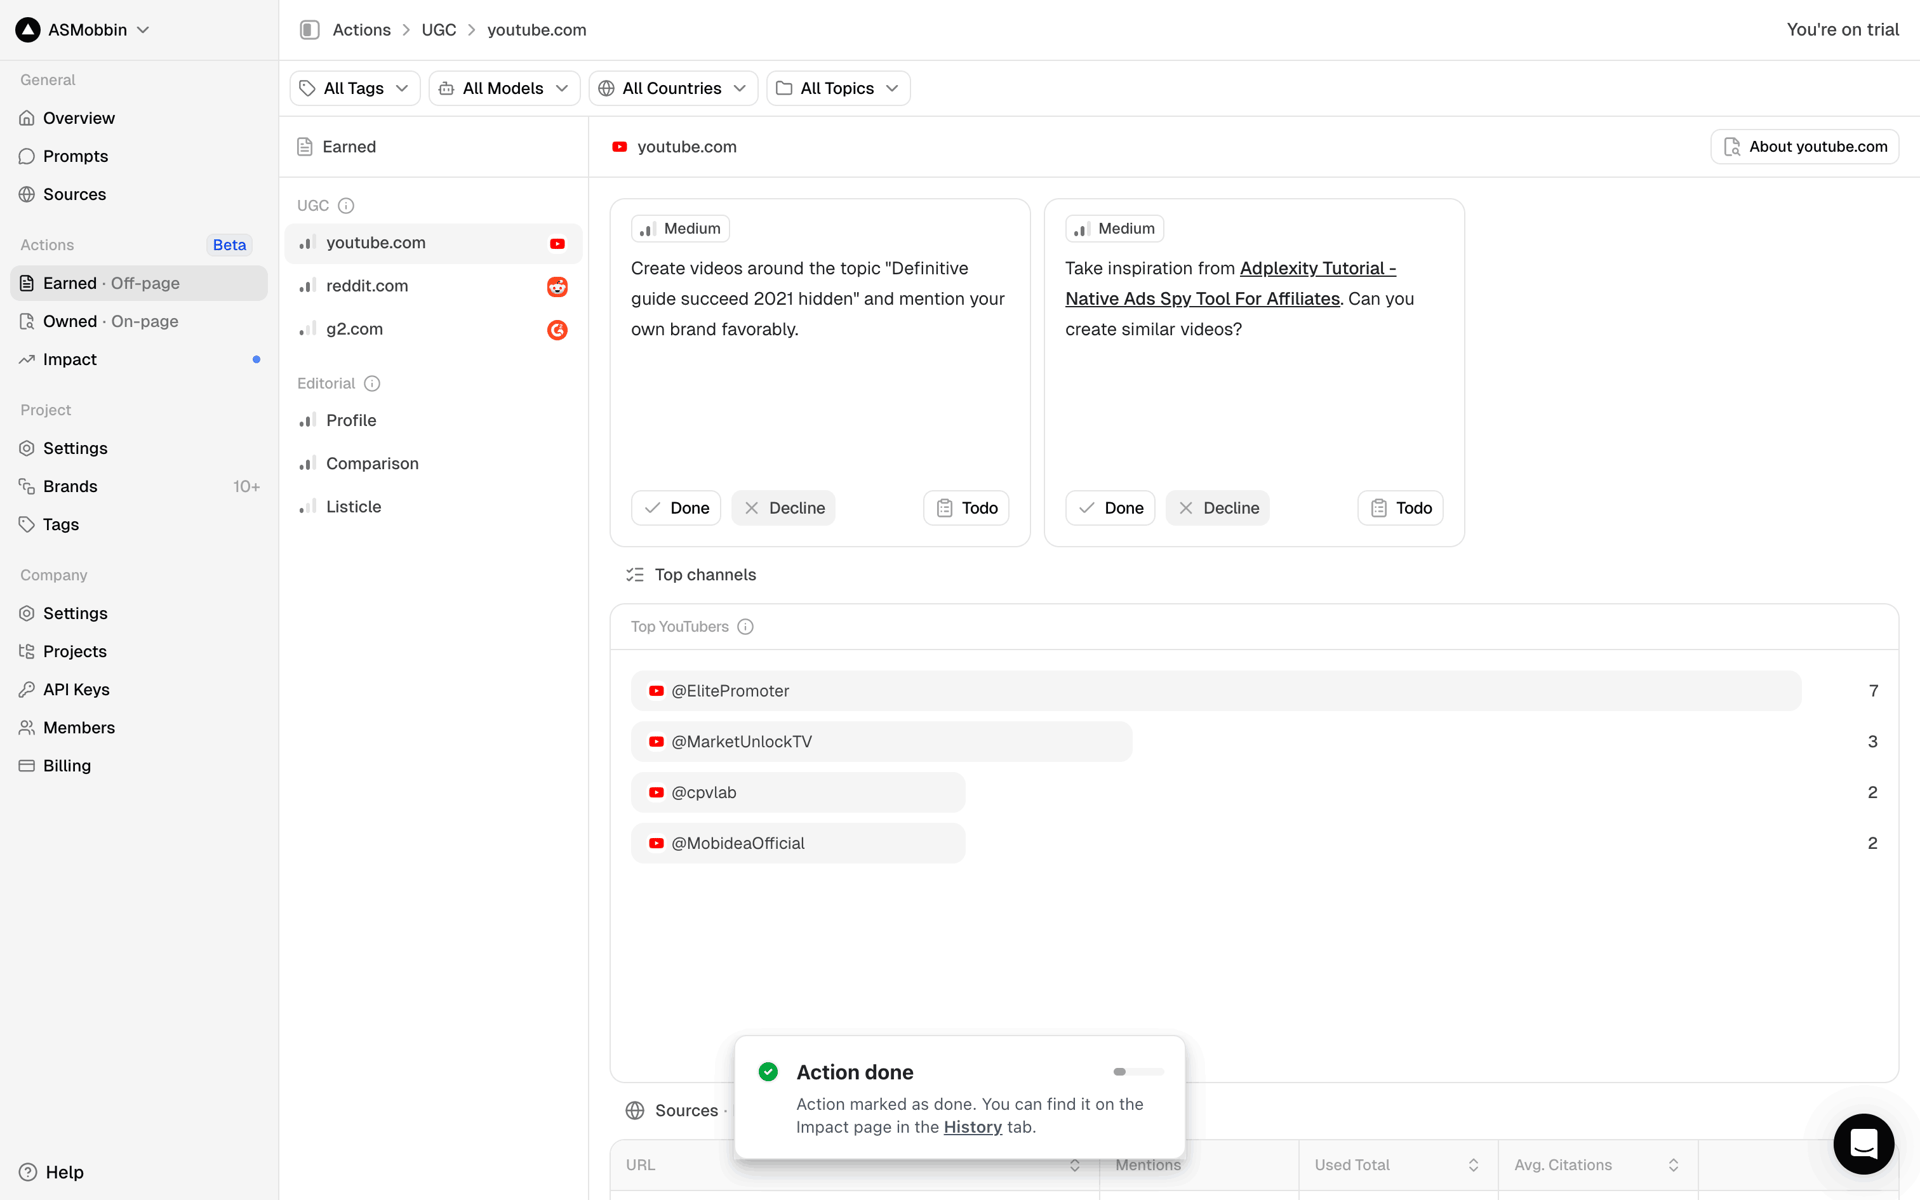Decline the Definitive guide action

point(783,508)
